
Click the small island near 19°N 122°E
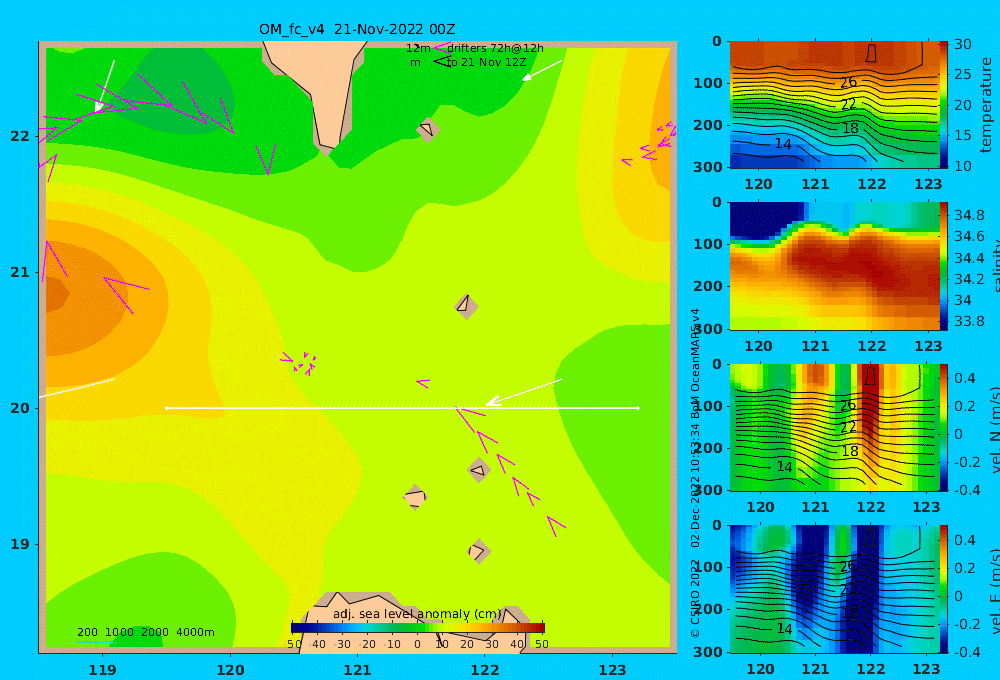478,551
